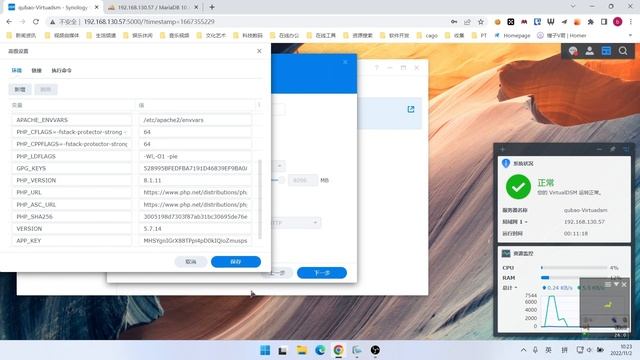Click the CPU usage bar

point(574,268)
